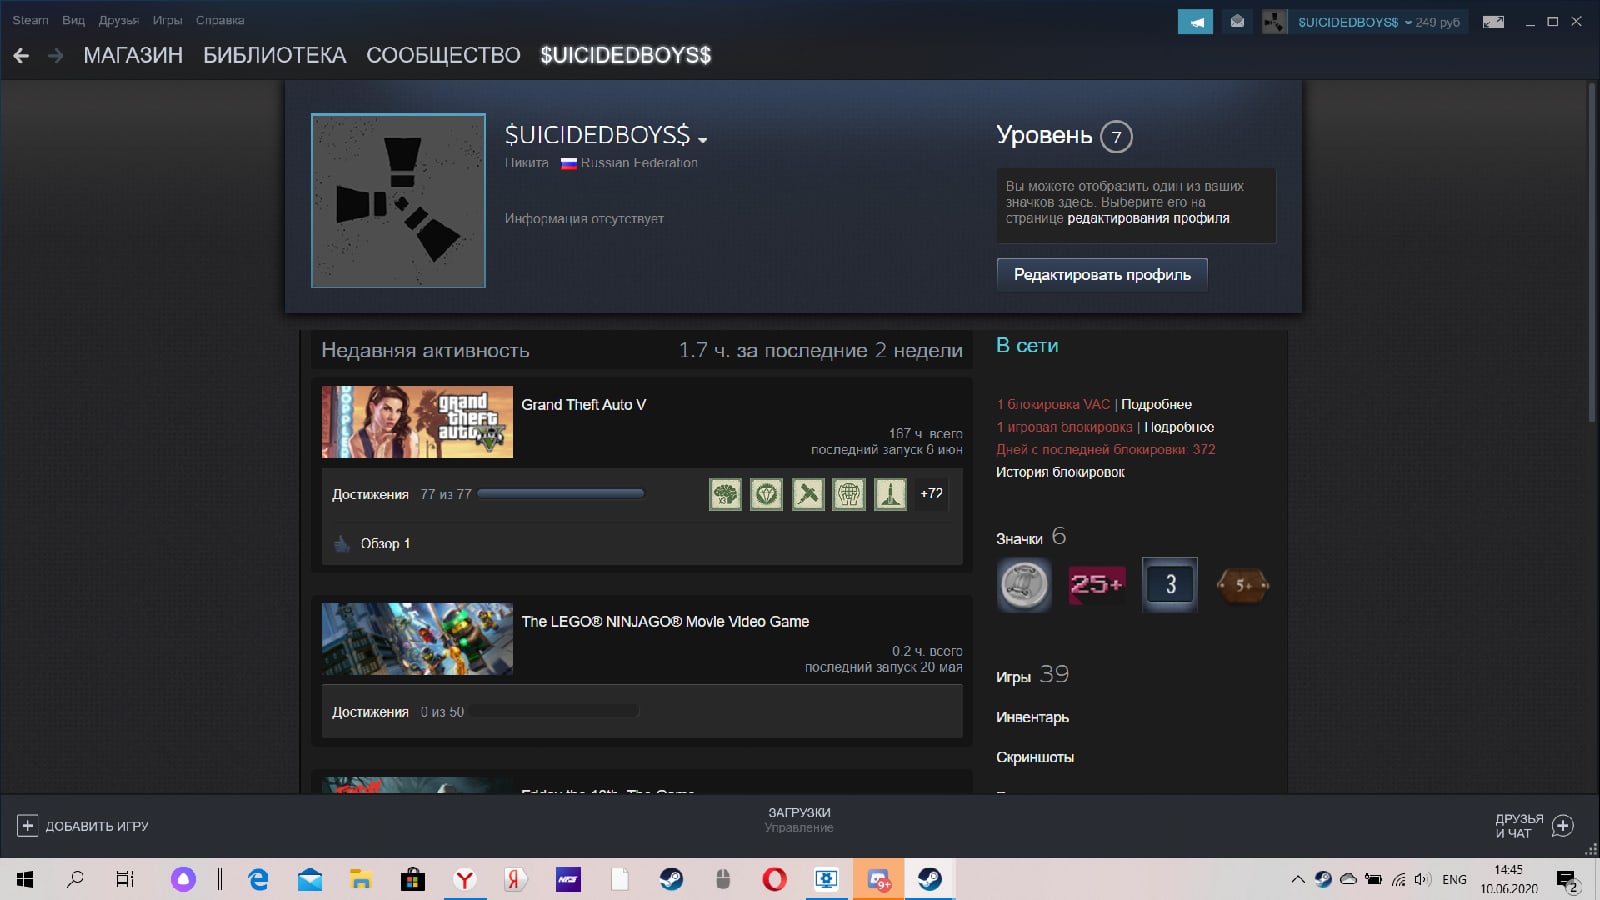
Task: Open Подробнее link next to game ban
Action: pyautogui.click(x=1179, y=427)
